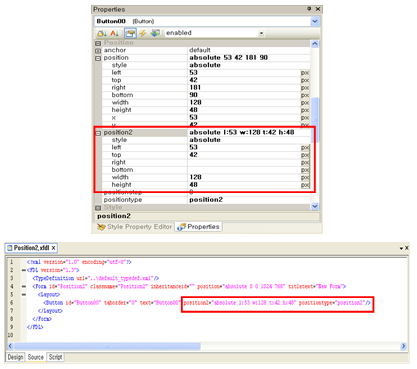Click the TypeDefinition line in source code
Image resolution: width=417 pixels, height=369 pixels.
[x=96, y=278]
